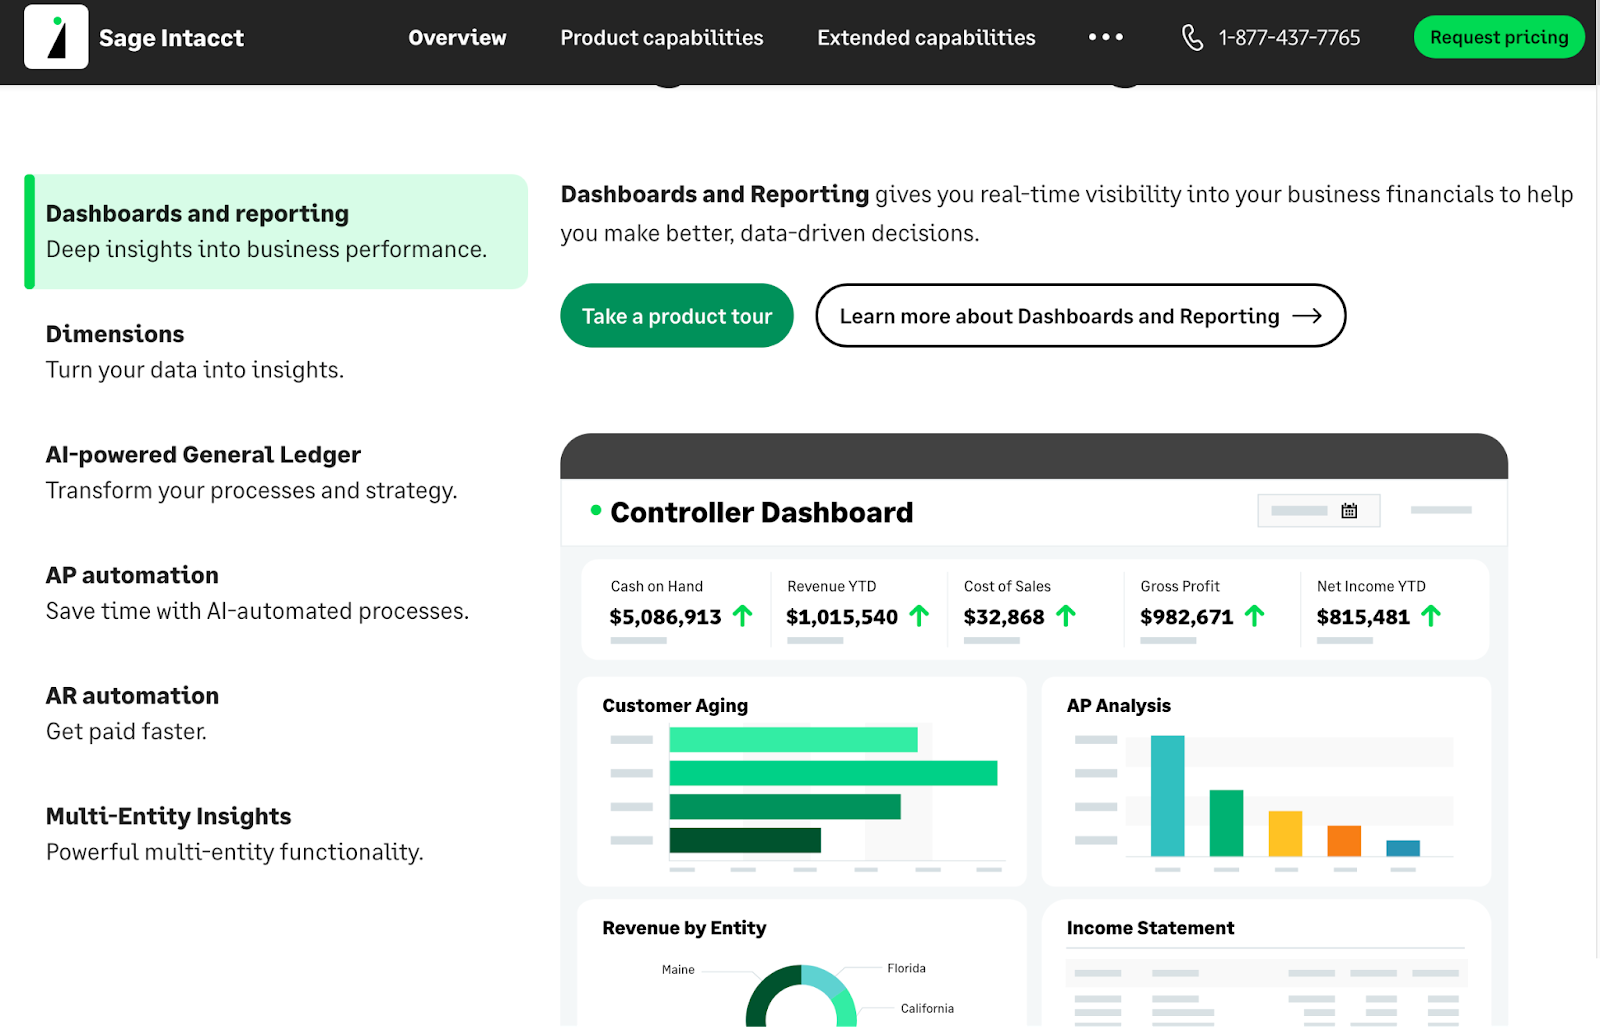
Task: Click the calendar icon in Controller Dashboard
Action: 1348,511
